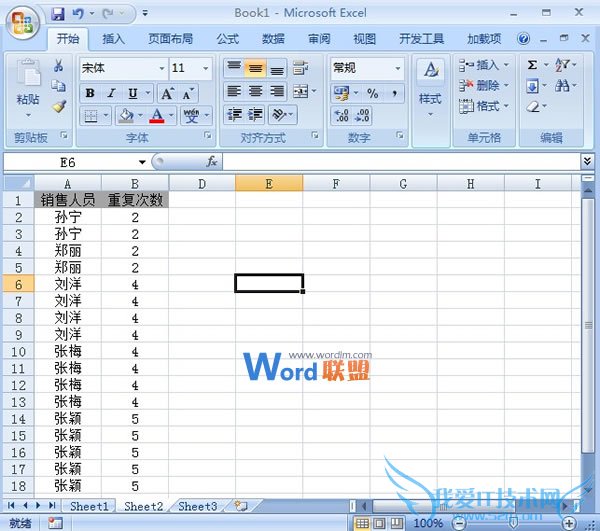Toggle bottom vertical alignment
This screenshot has width=600, height=531.
coord(277,68)
